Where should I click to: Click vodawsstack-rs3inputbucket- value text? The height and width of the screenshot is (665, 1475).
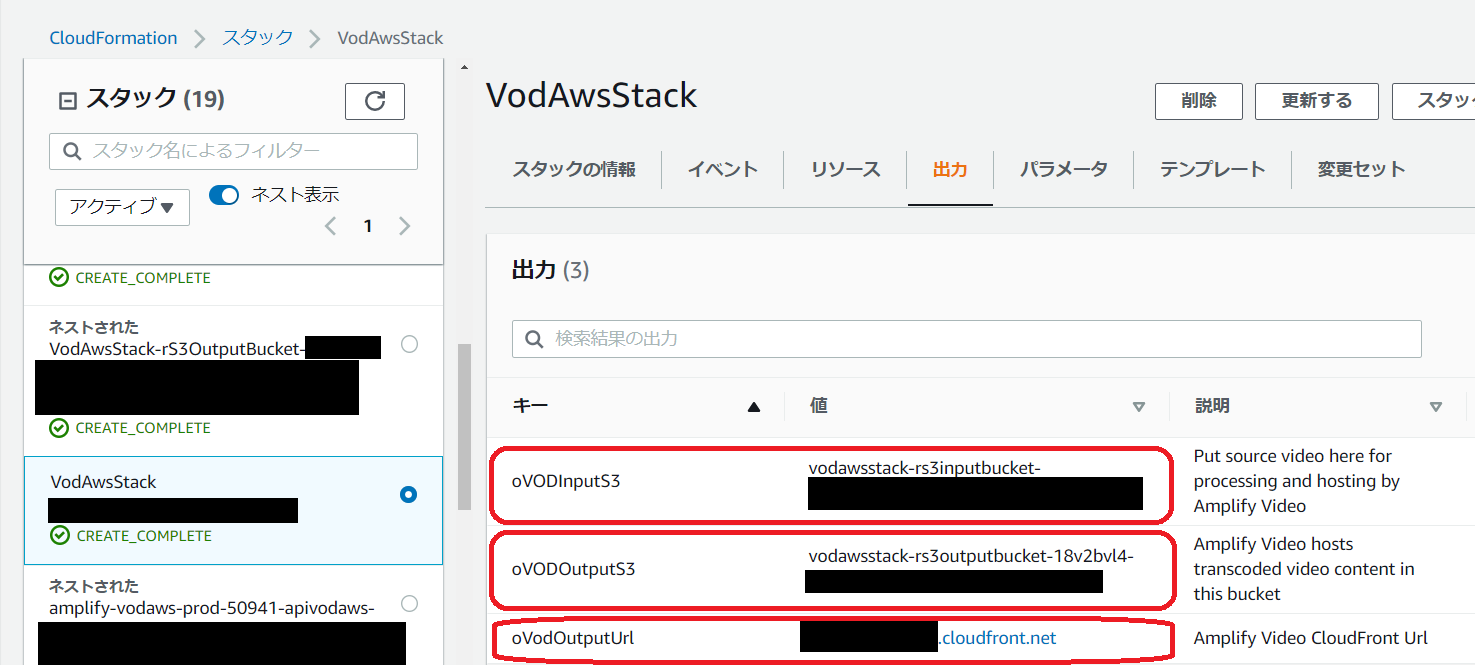click(925, 468)
